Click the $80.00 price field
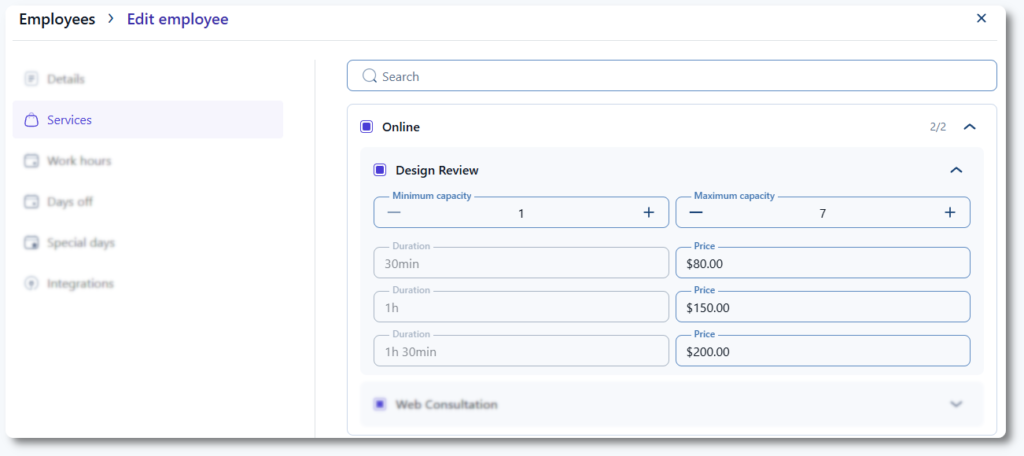Image resolution: width=1024 pixels, height=456 pixels. [822, 264]
